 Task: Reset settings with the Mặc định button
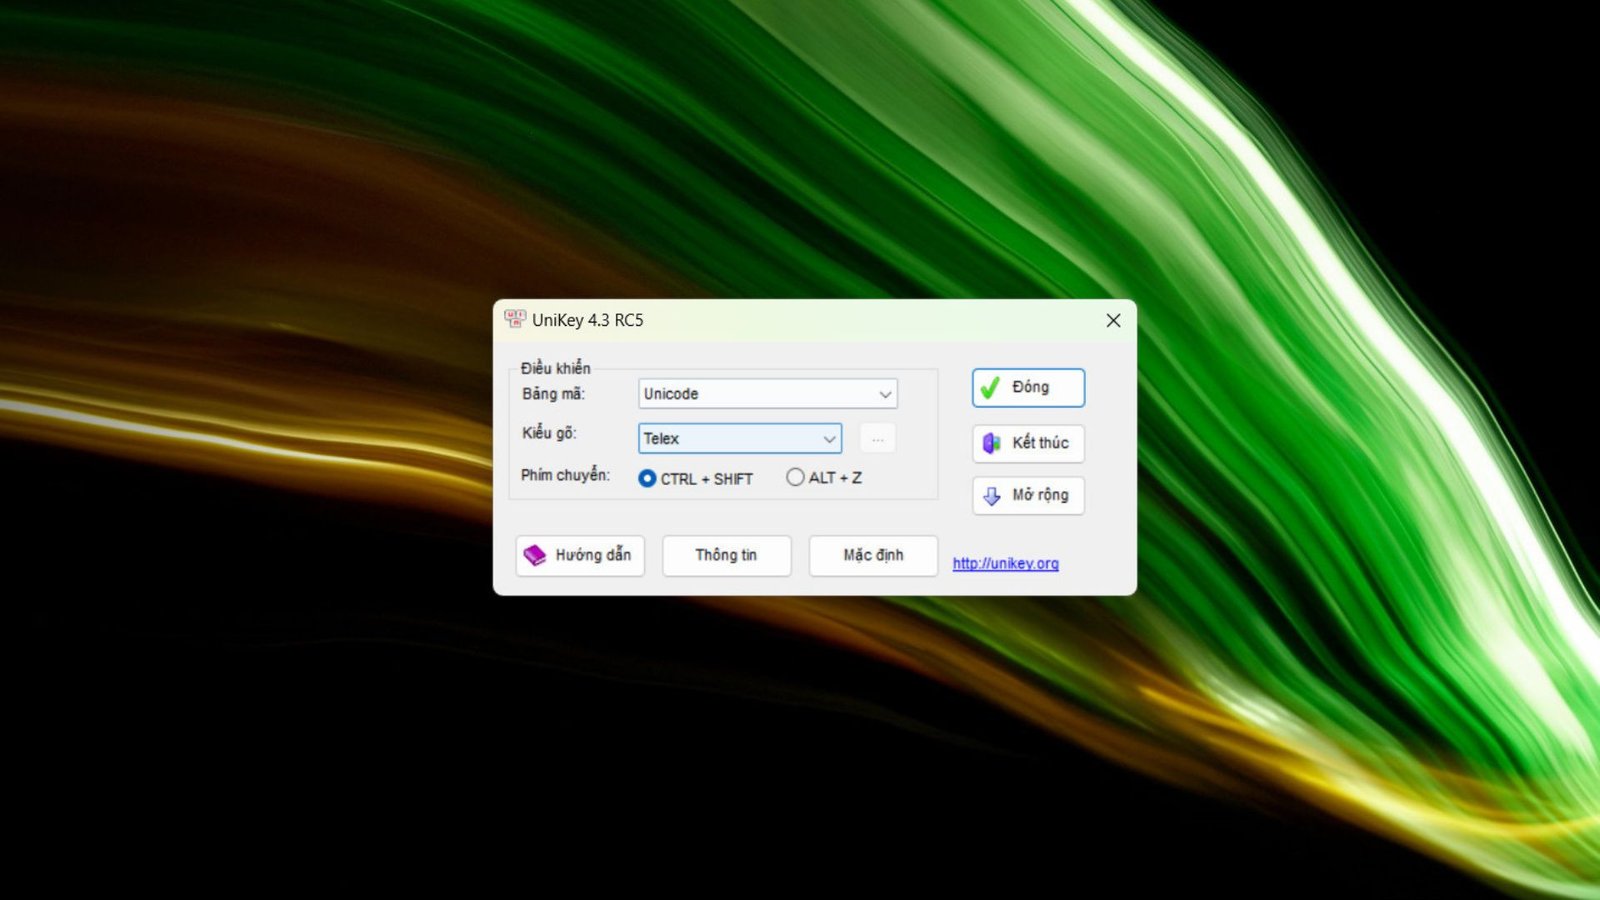(873, 555)
